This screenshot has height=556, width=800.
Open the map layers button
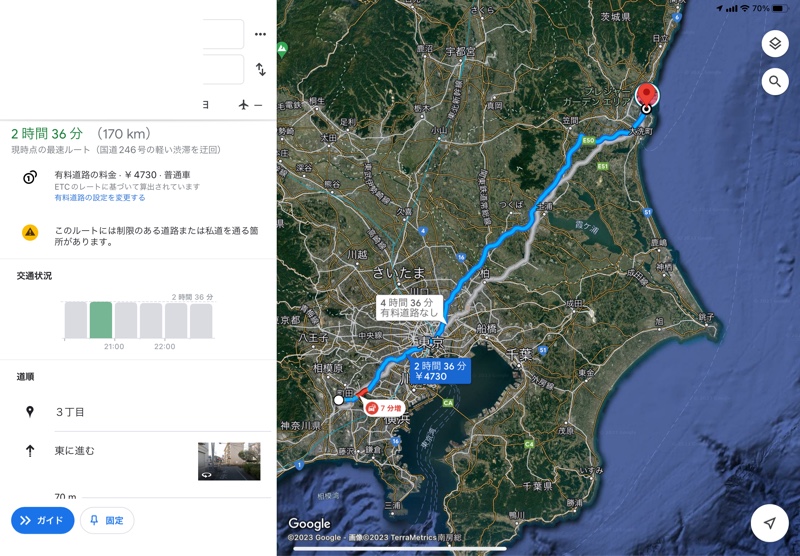click(775, 43)
